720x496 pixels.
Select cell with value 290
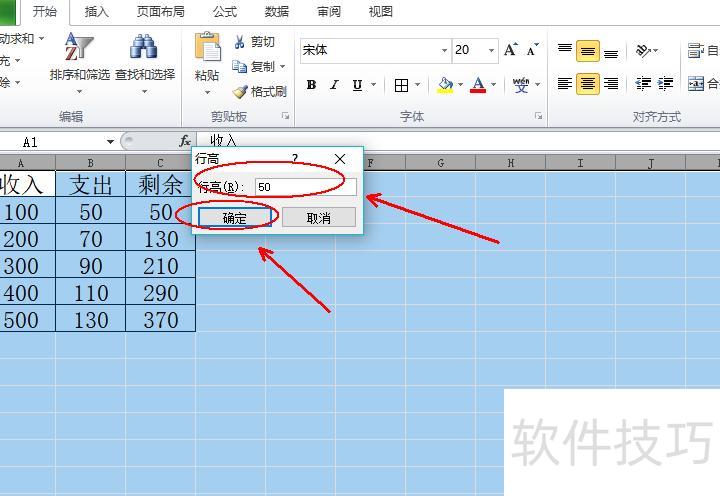click(x=160, y=291)
